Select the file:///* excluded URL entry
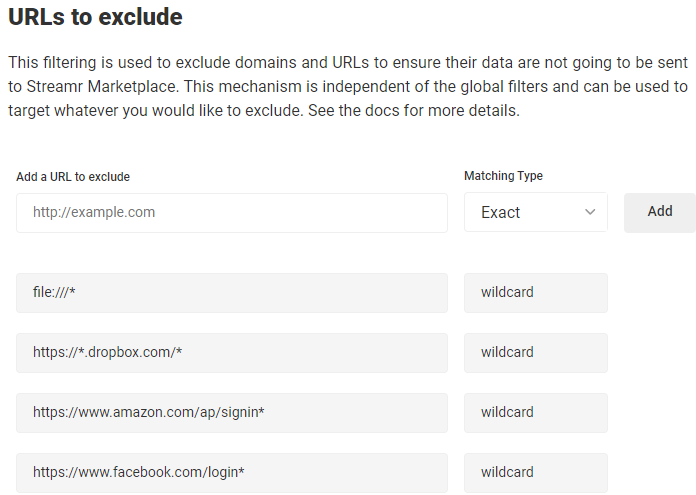 [231, 292]
